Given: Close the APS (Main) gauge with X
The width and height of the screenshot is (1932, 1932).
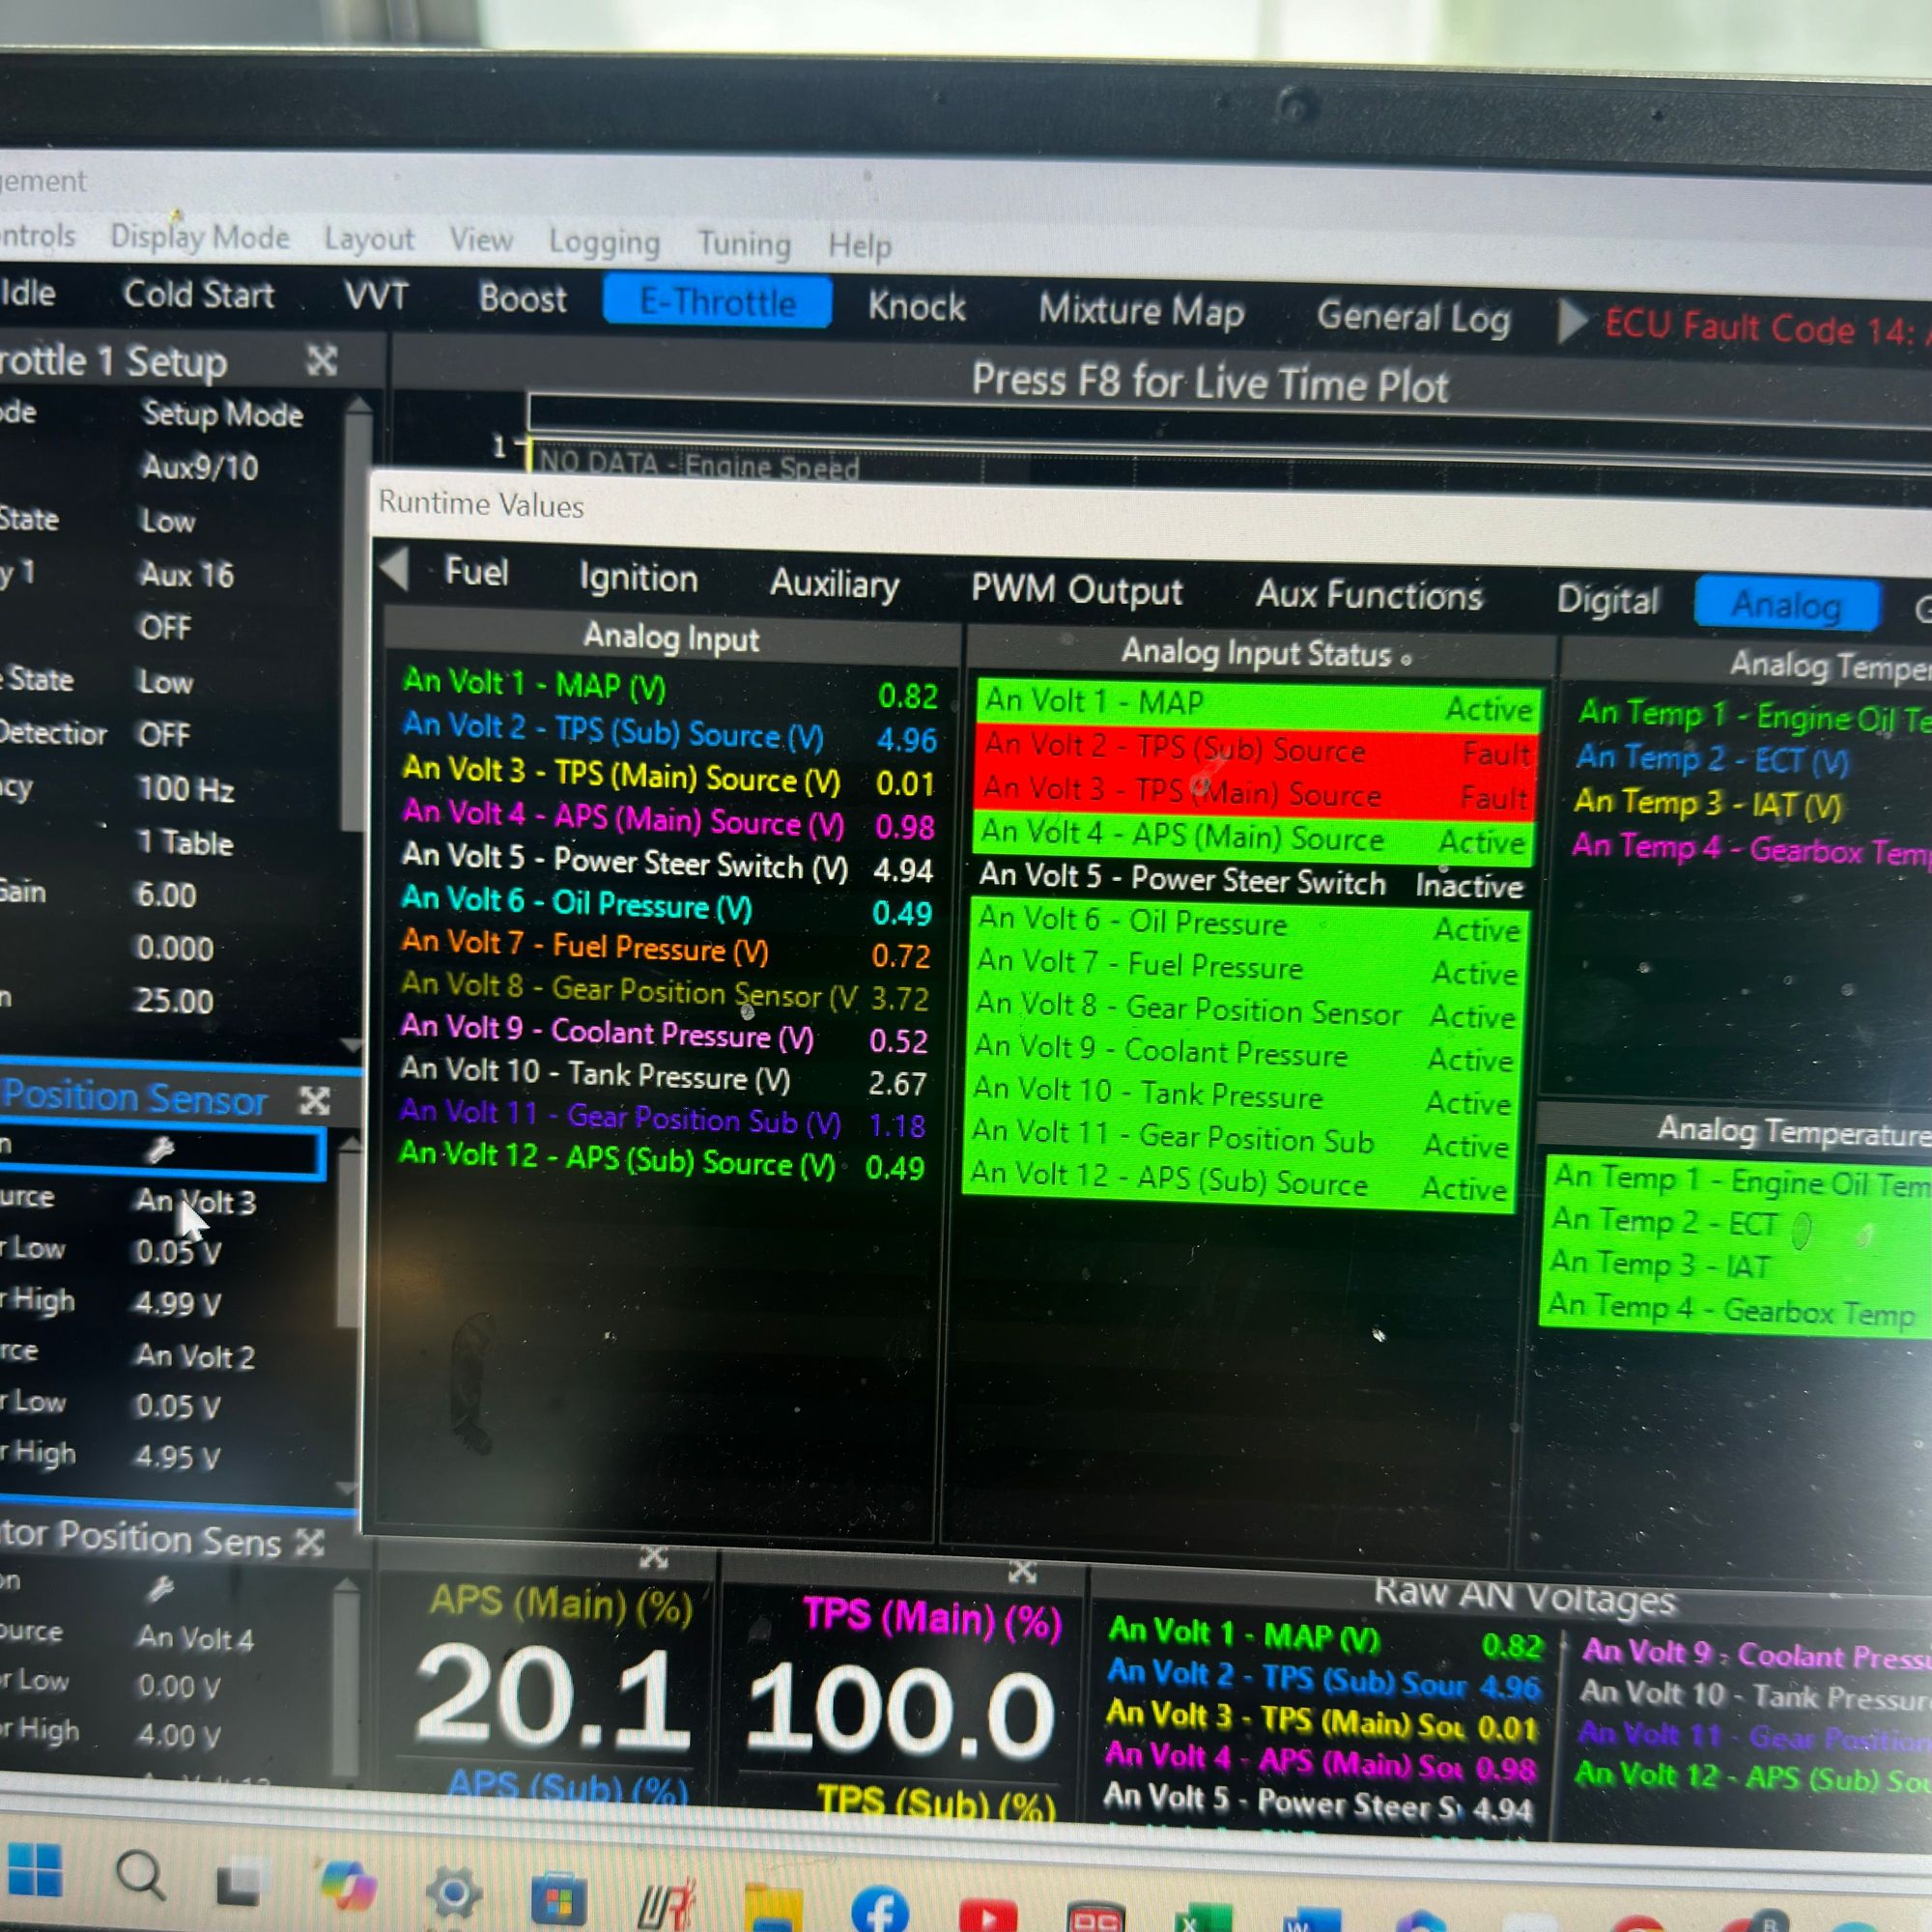Looking at the screenshot, I should (x=653, y=1557).
